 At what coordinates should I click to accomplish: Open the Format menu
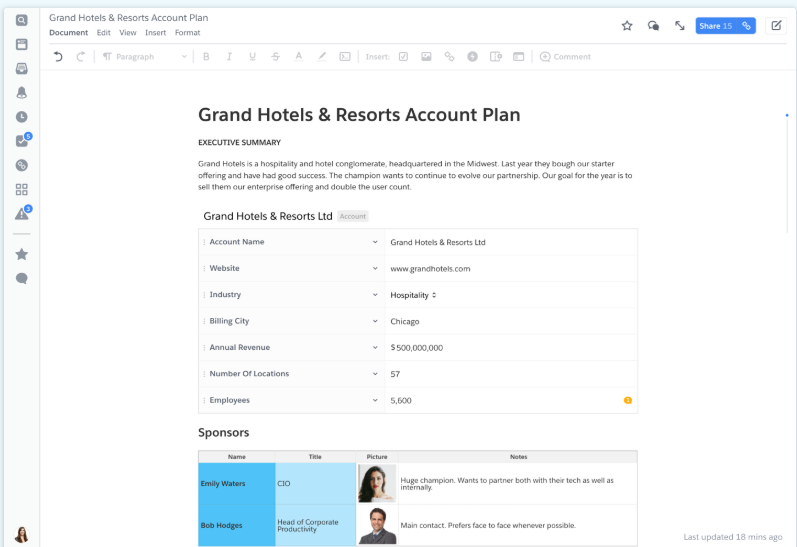click(188, 33)
